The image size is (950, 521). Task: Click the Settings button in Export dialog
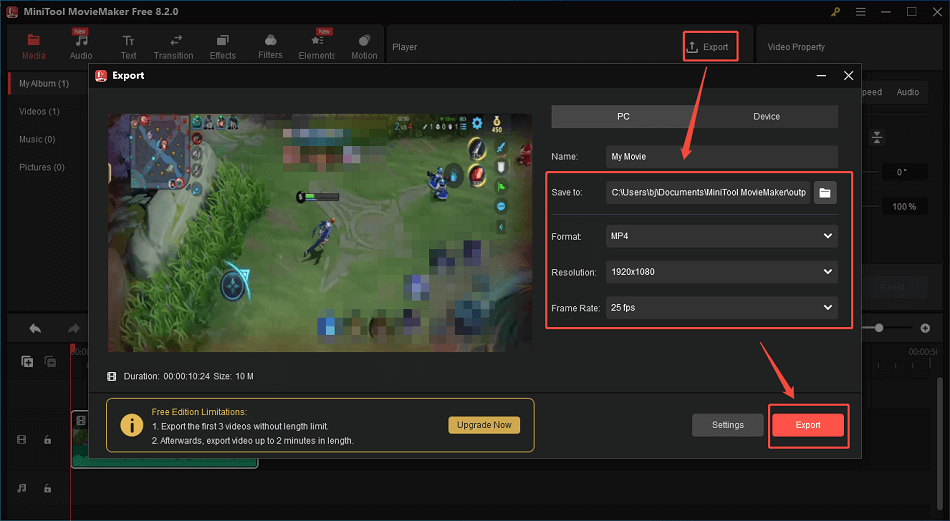(x=728, y=425)
